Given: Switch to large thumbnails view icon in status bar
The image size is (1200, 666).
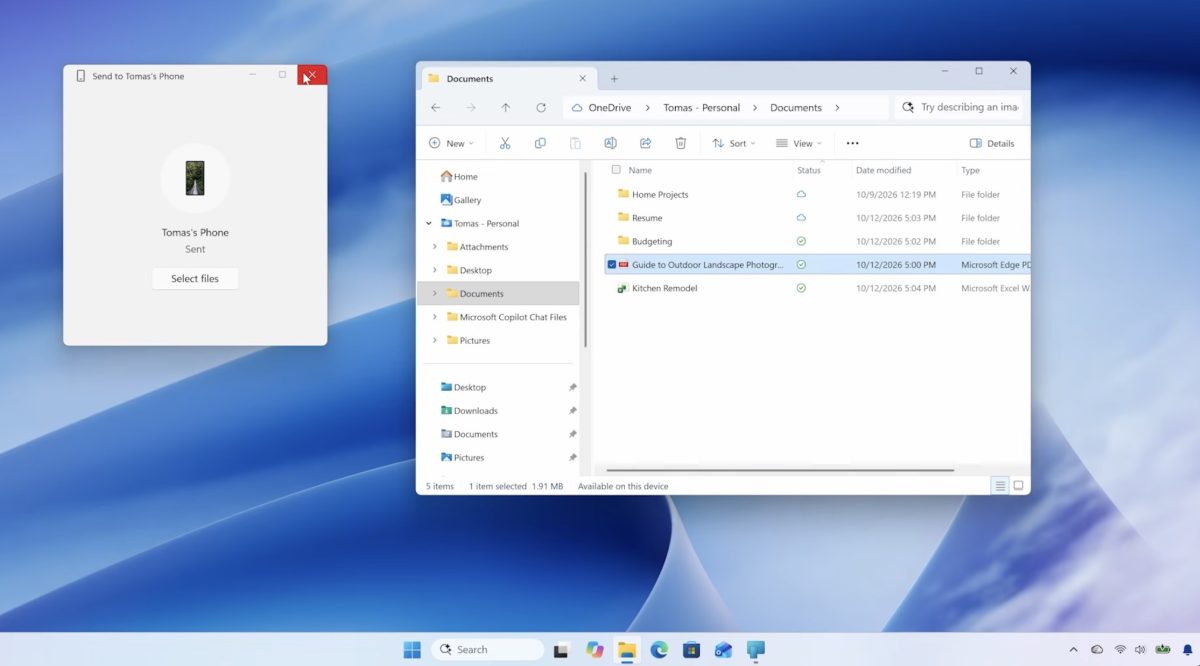Looking at the screenshot, I should (x=1019, y=486).
